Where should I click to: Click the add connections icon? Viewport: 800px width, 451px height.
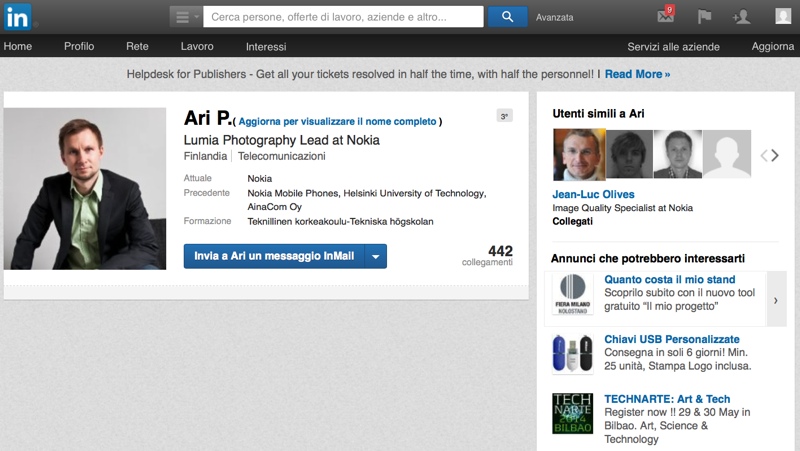(x=741, y=17)
